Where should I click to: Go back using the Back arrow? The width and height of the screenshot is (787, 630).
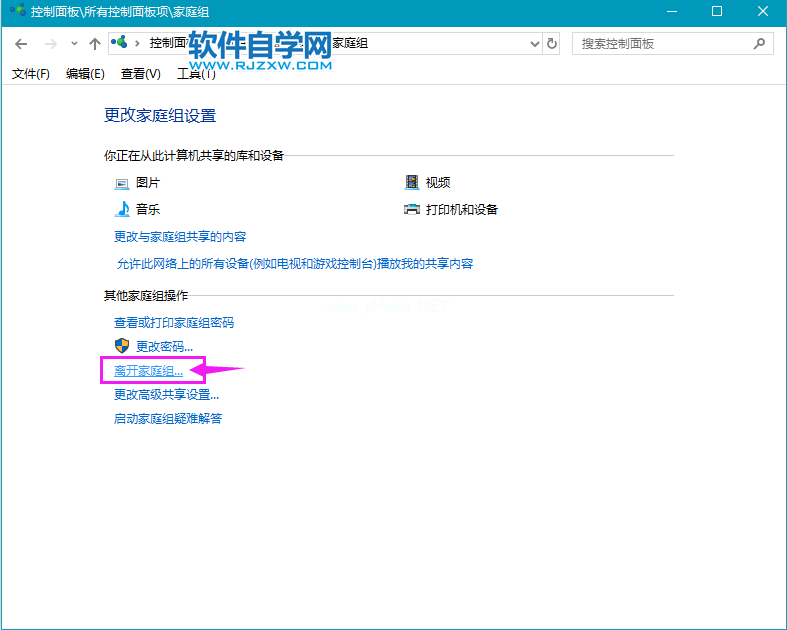[21, 44]
